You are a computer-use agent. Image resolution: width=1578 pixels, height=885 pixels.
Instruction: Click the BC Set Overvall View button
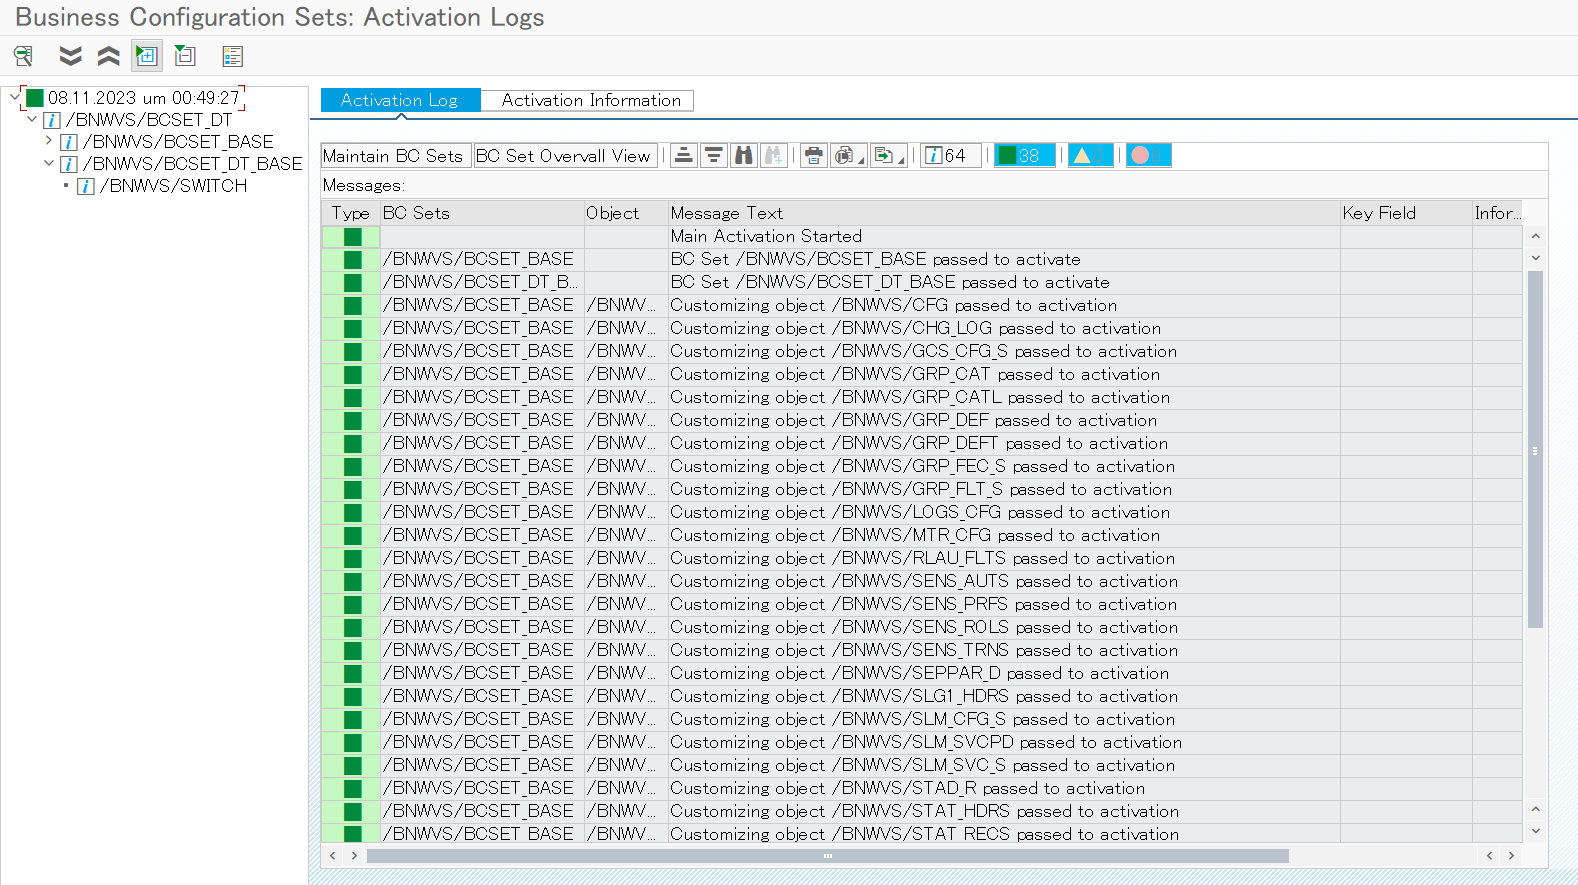point(564,155)
